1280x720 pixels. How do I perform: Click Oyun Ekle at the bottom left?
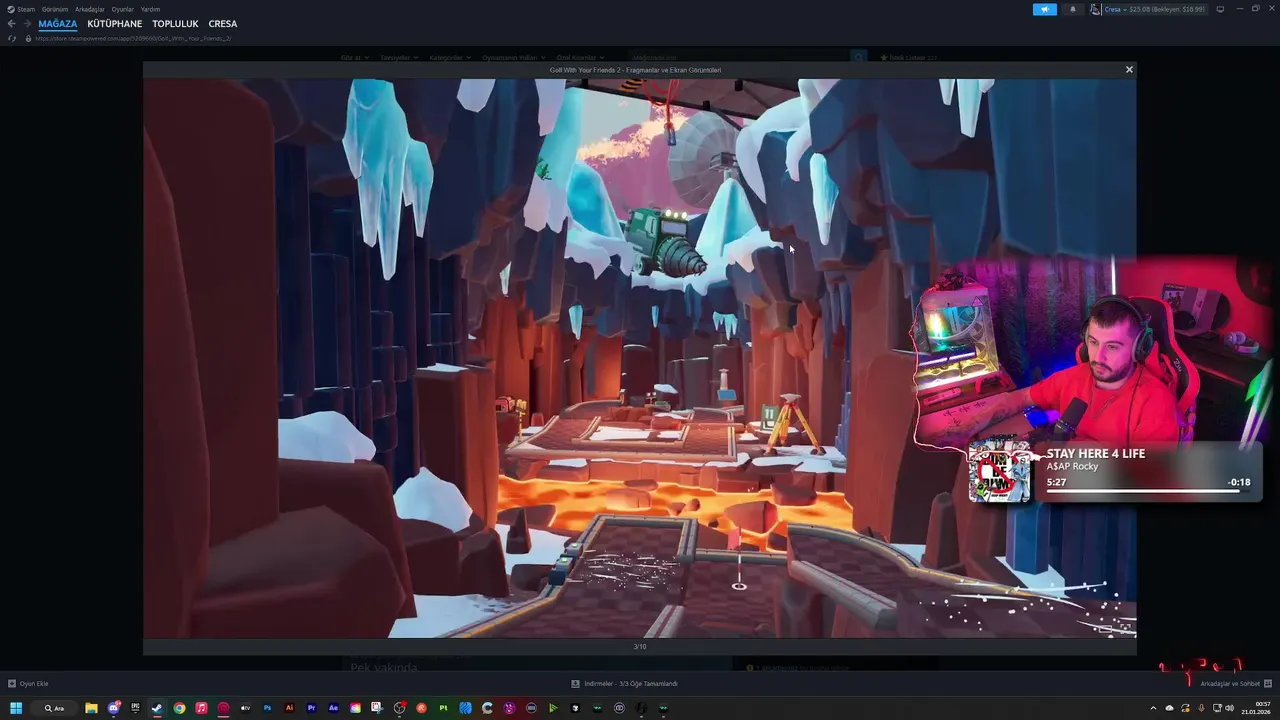(x=29, y=684)
